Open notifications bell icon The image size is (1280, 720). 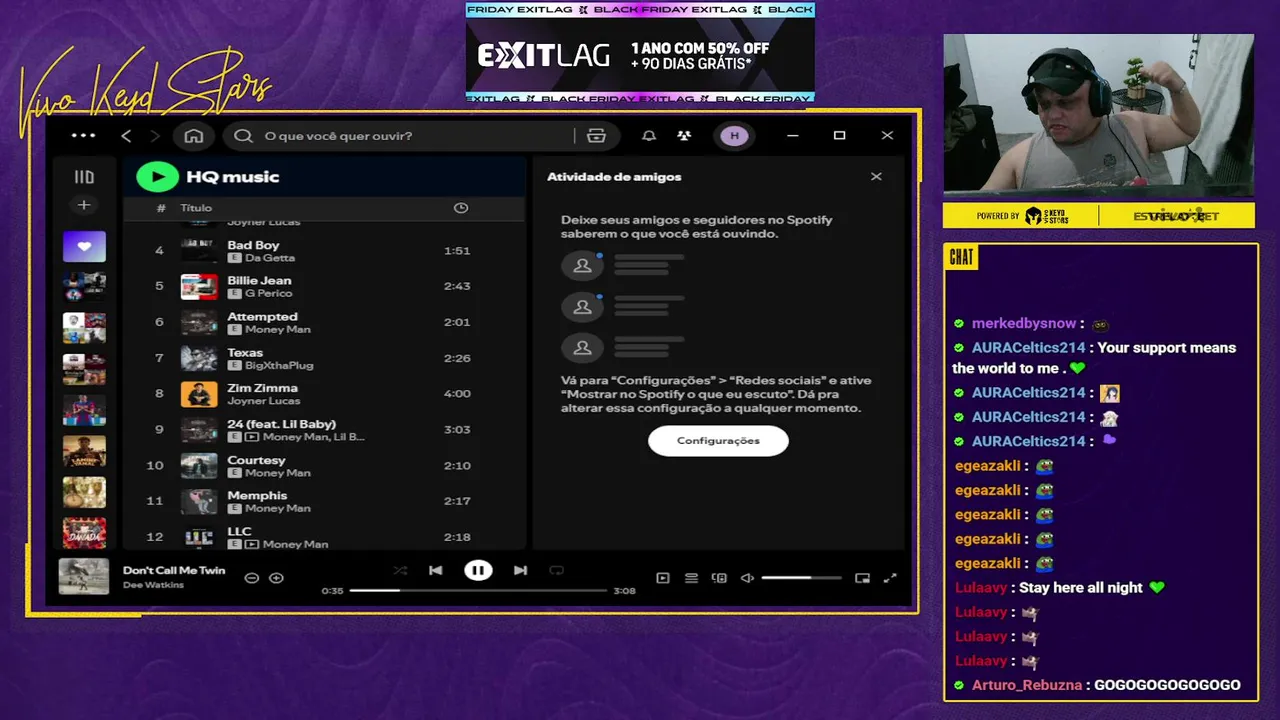(x=649, y=136)
